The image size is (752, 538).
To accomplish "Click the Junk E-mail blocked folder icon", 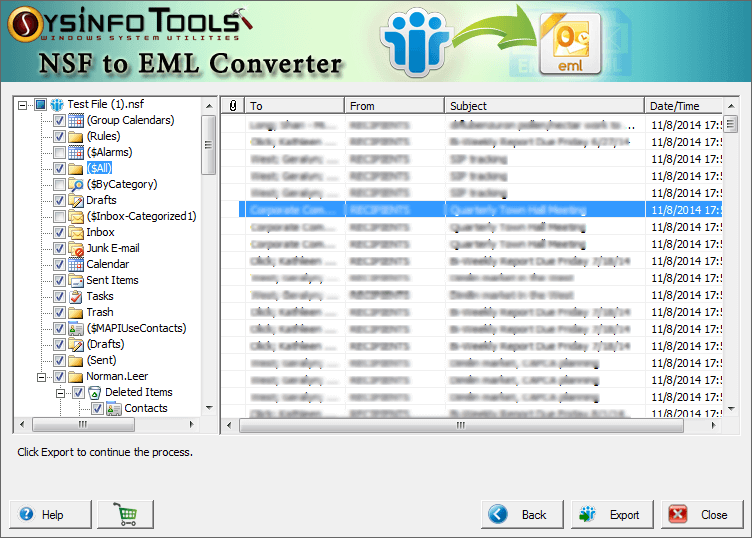I will click(x=76, y=248).
